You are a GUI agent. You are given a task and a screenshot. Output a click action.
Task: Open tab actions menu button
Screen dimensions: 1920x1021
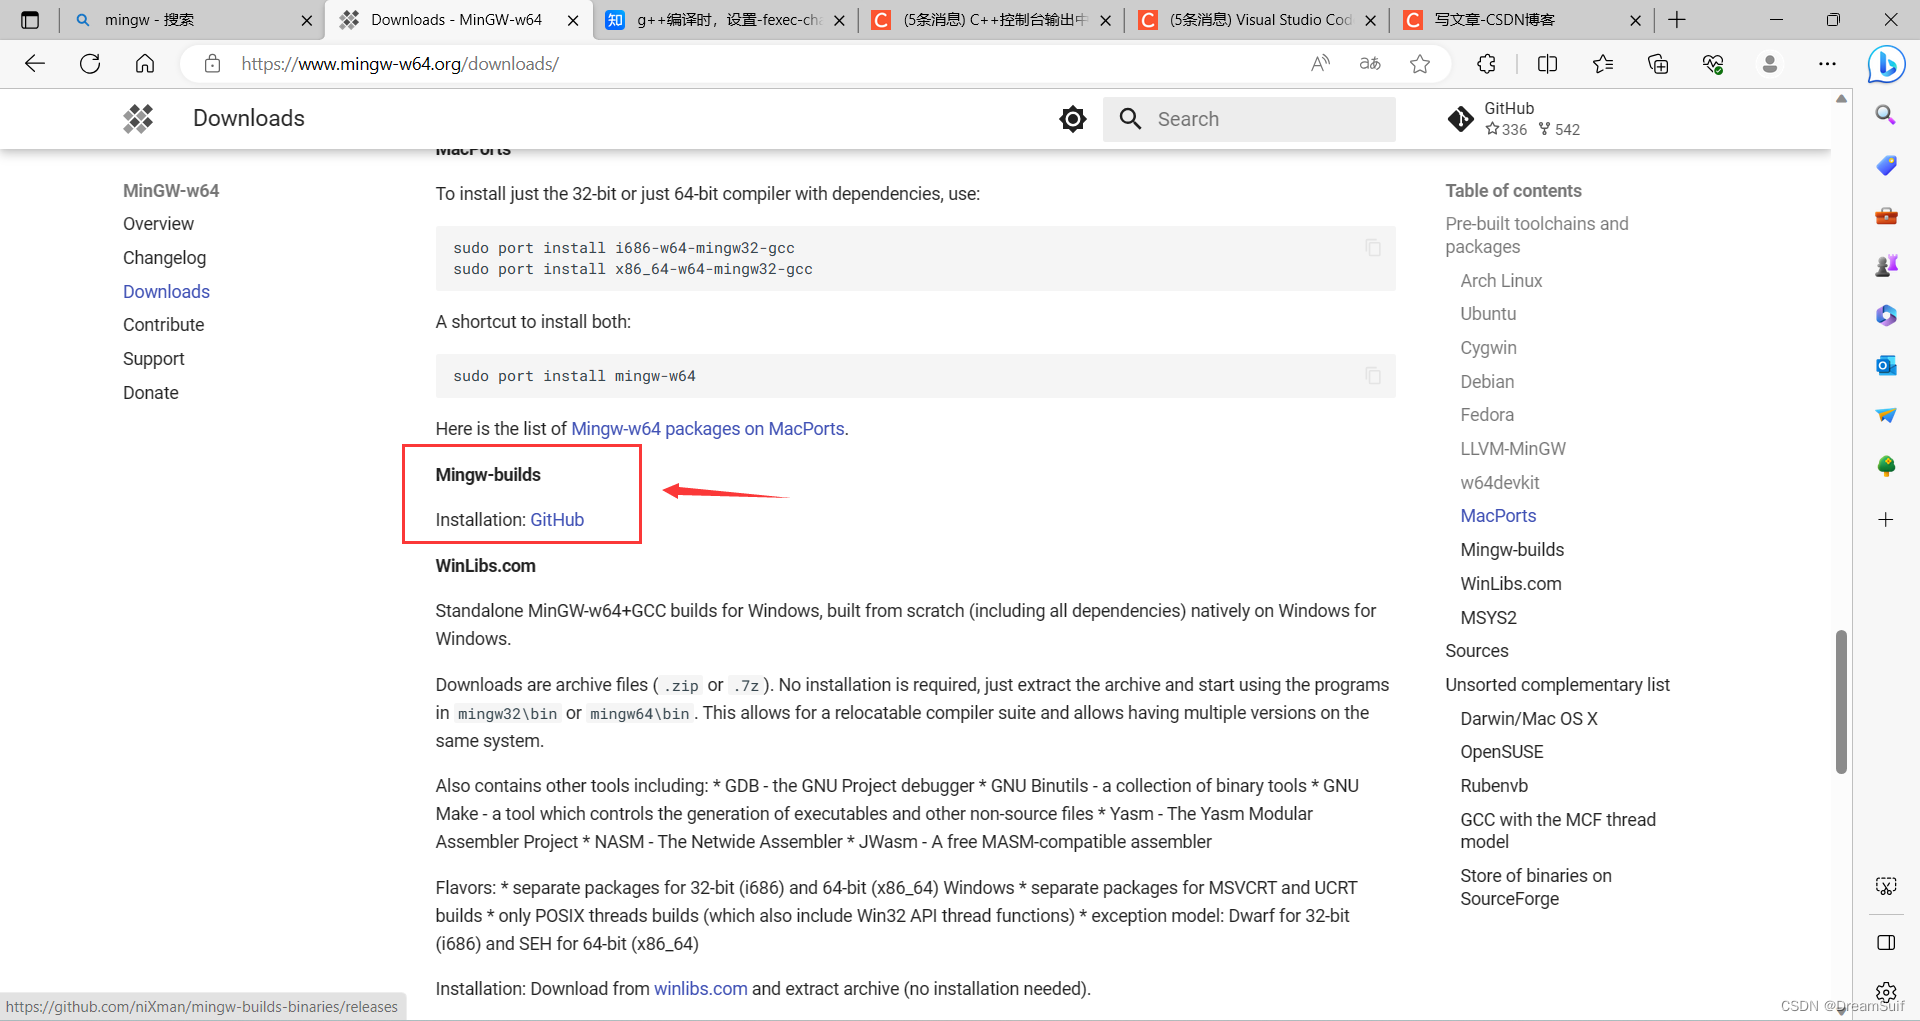(x=30, y=20)
